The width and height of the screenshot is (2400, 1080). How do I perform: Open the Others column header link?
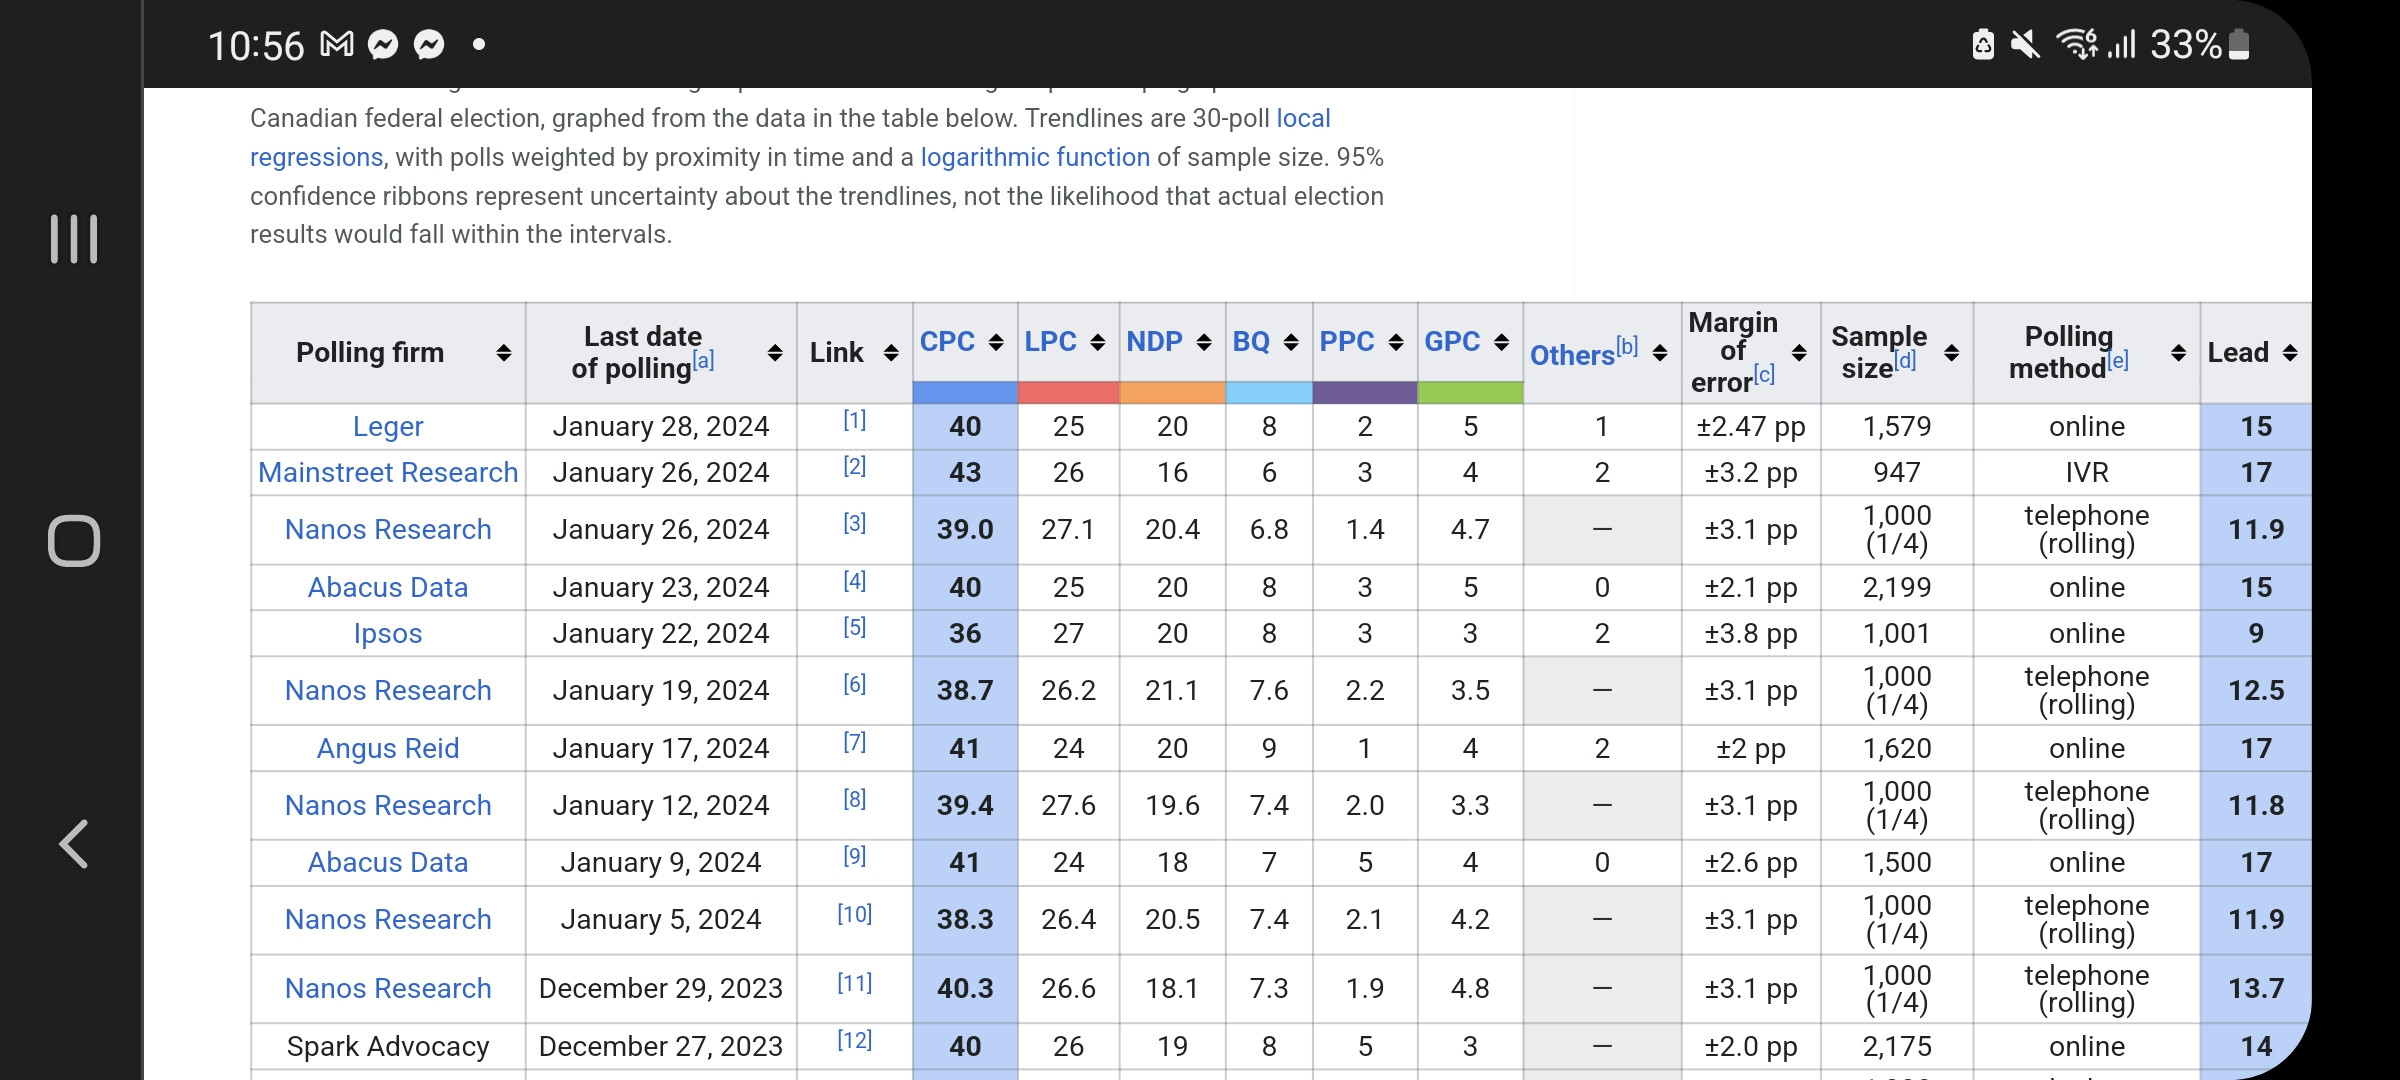[x=1572, y=355]
